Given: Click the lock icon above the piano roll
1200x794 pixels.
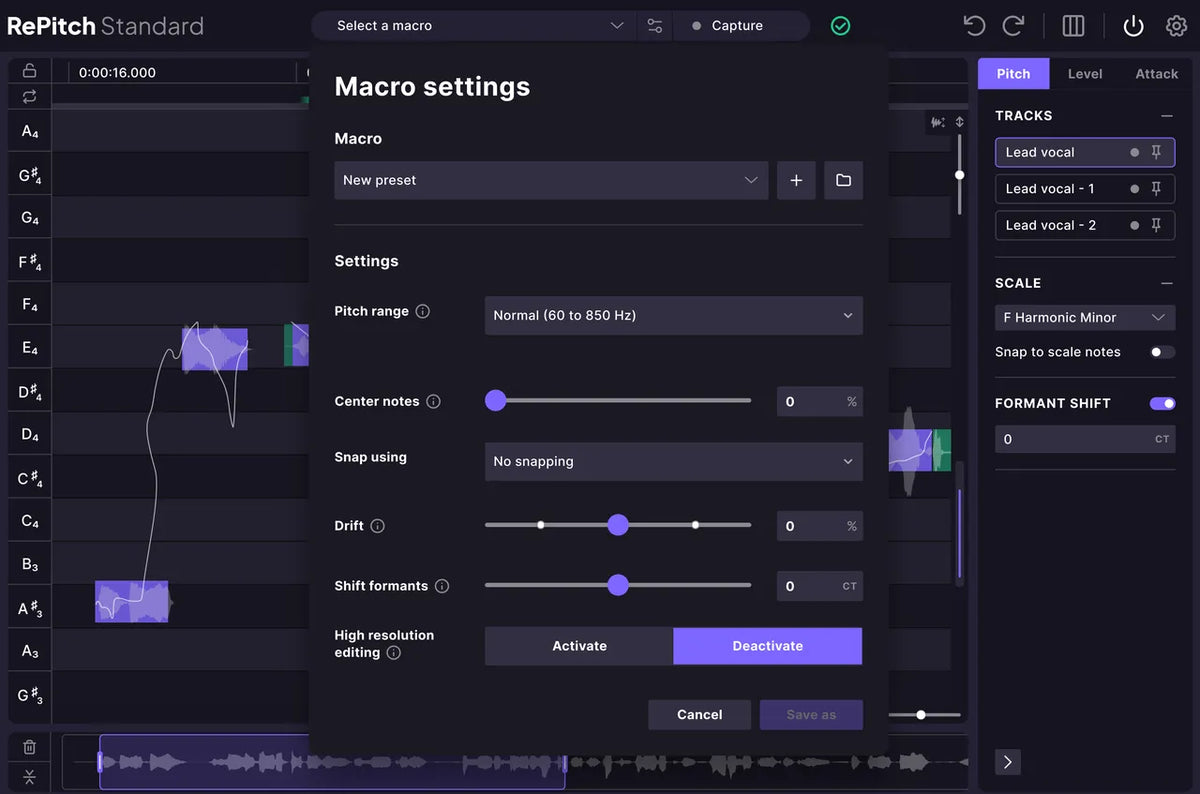Looking at the screenshot, I should (29, 71).
